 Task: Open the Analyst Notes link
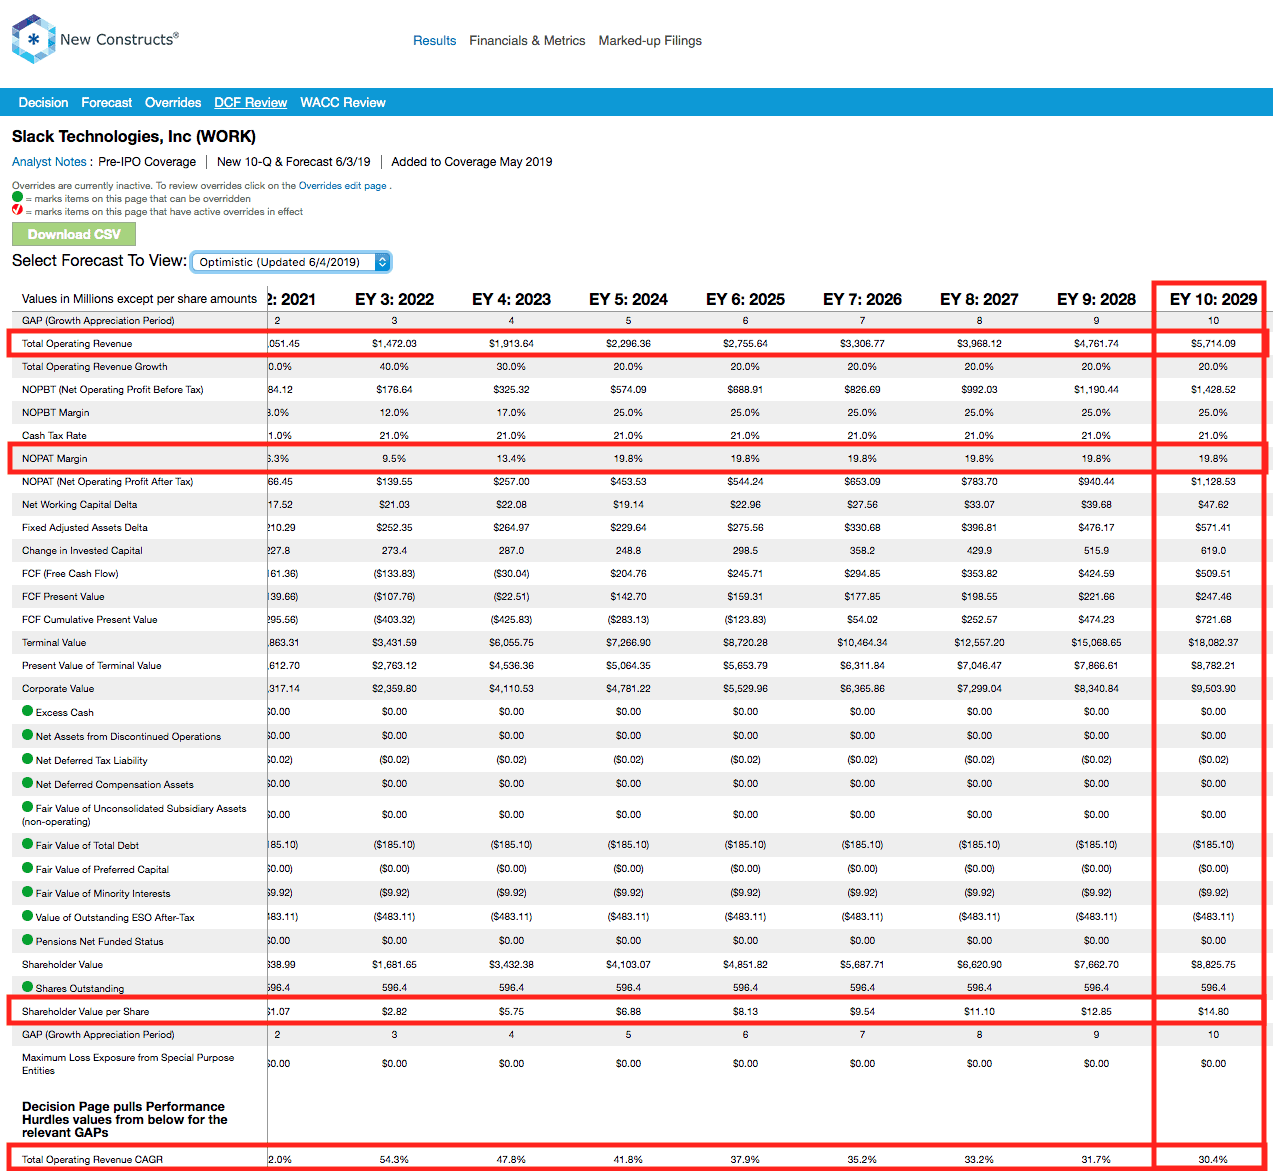pyautogui.click(x=49, y=162)
